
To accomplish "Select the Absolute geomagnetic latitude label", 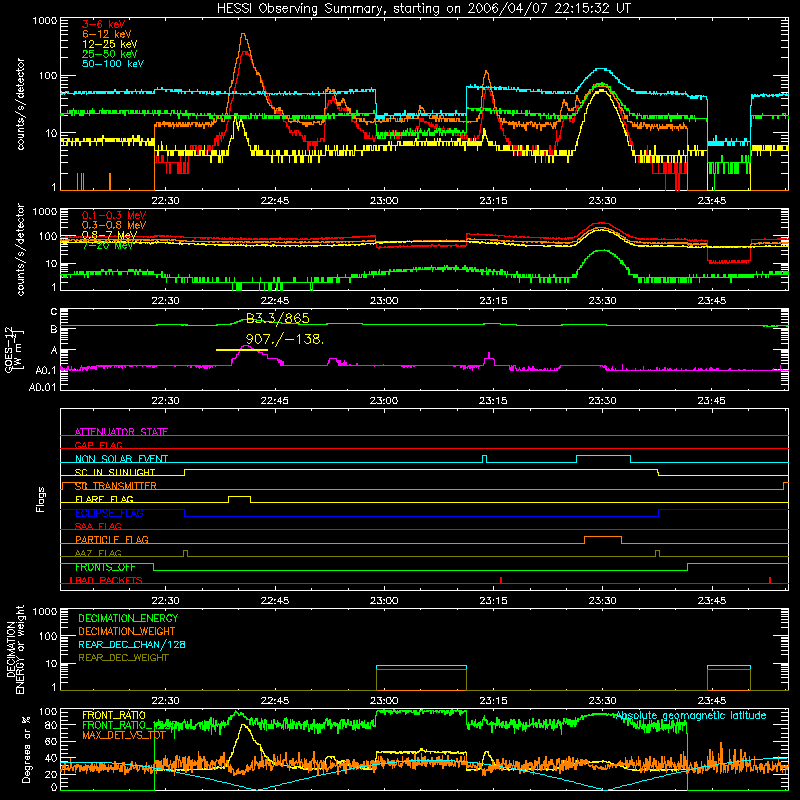I will [x=691, y=715].
